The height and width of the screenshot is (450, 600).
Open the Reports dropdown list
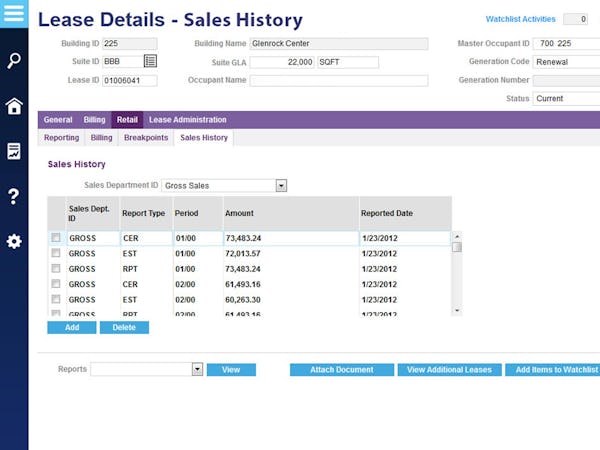[197, 369]
